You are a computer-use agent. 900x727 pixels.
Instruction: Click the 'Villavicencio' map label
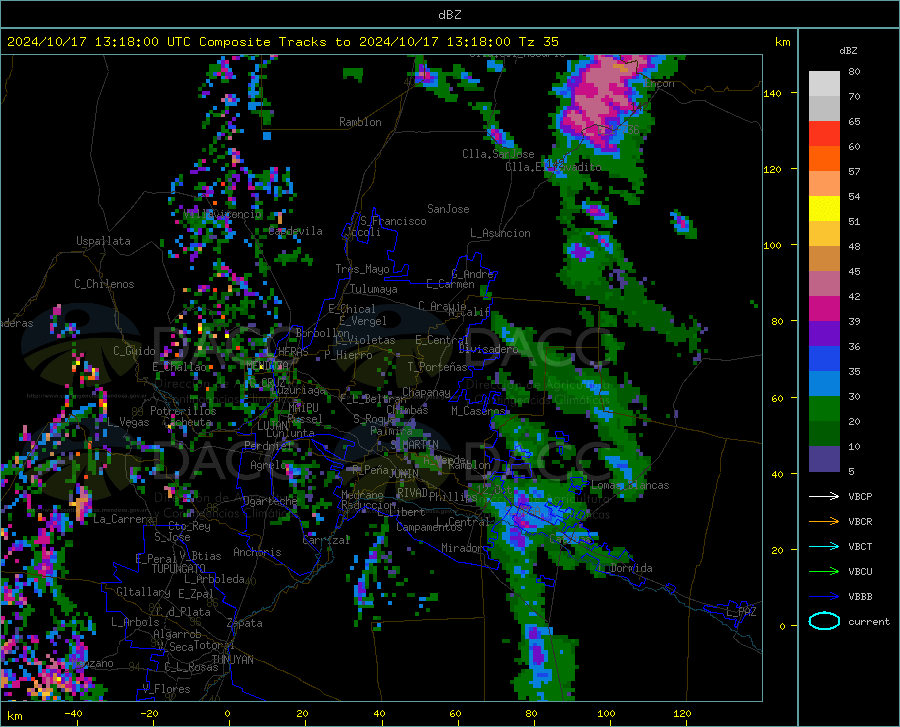223,214
